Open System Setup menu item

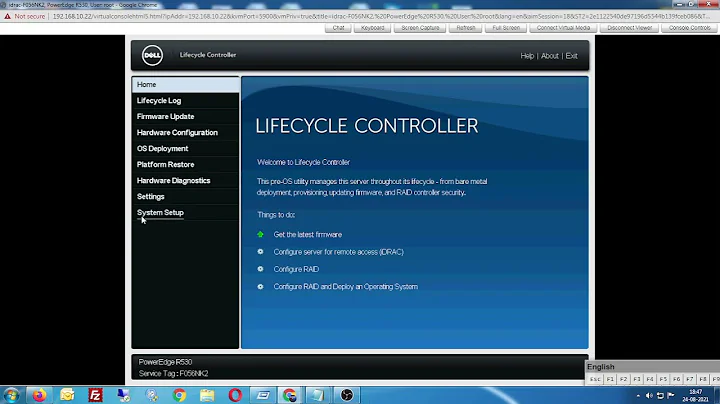[x=186, y=213]
